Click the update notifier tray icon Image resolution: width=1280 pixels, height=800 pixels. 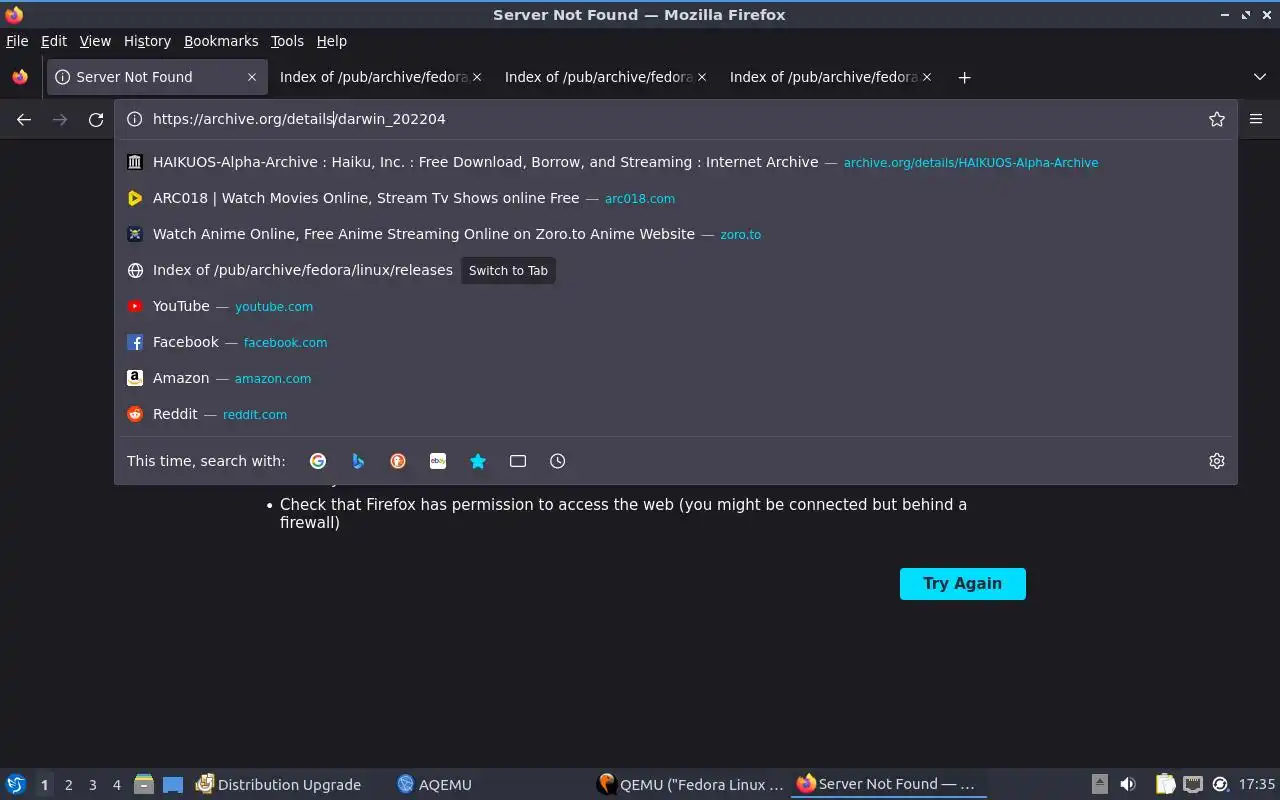1220,785
